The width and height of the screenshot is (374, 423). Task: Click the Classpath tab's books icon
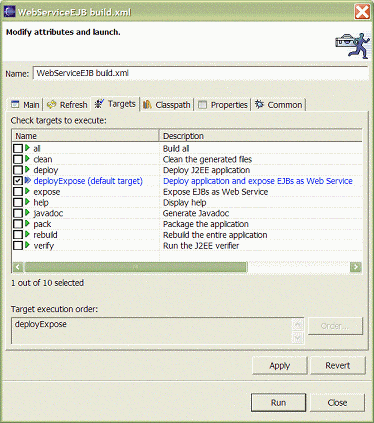[x=147, y=105]
